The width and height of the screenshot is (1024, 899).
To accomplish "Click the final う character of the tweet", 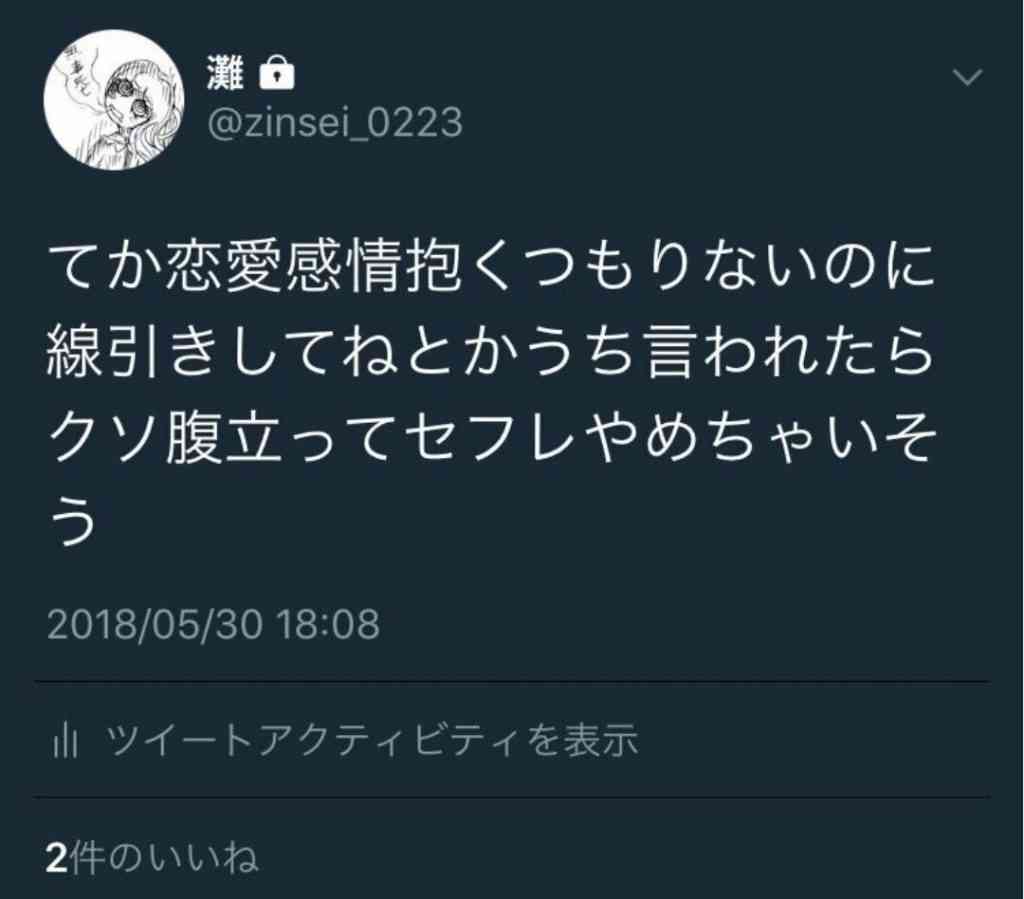I will click(73, 521).
